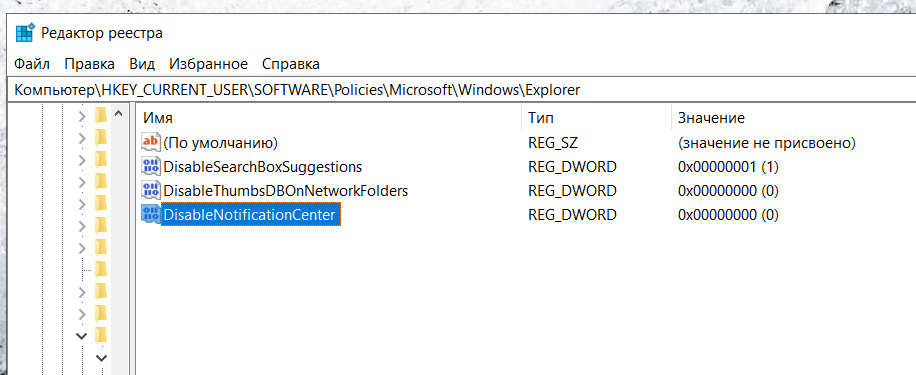The height and width of the screenshot is (375, 916).
Task: Click the Registry Editor title bar icon
Action: pyautogui.click(x=25, y=33)
